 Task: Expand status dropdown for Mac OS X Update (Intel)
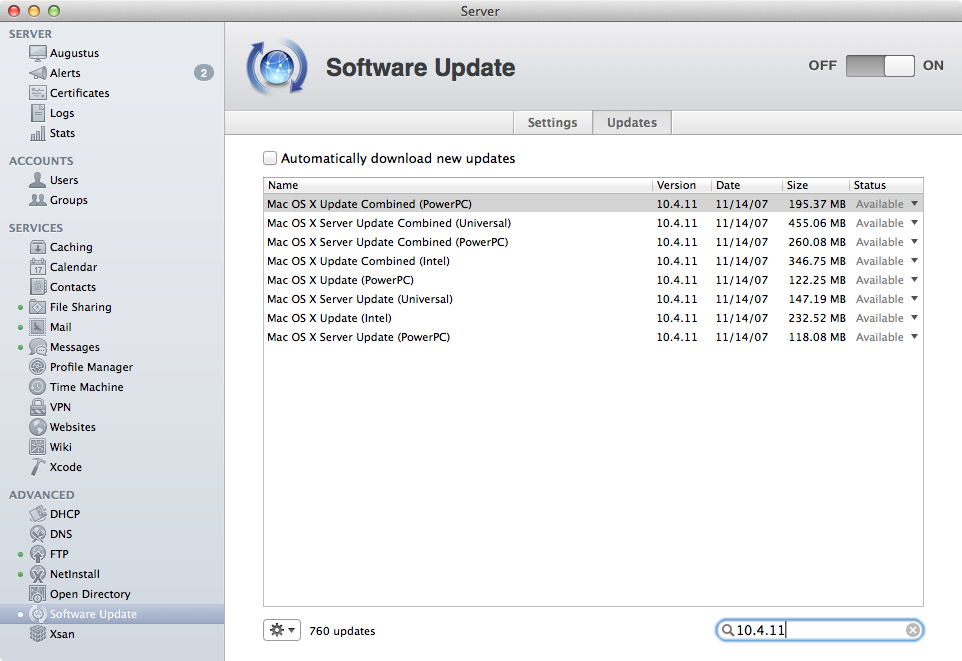[914, 318]
